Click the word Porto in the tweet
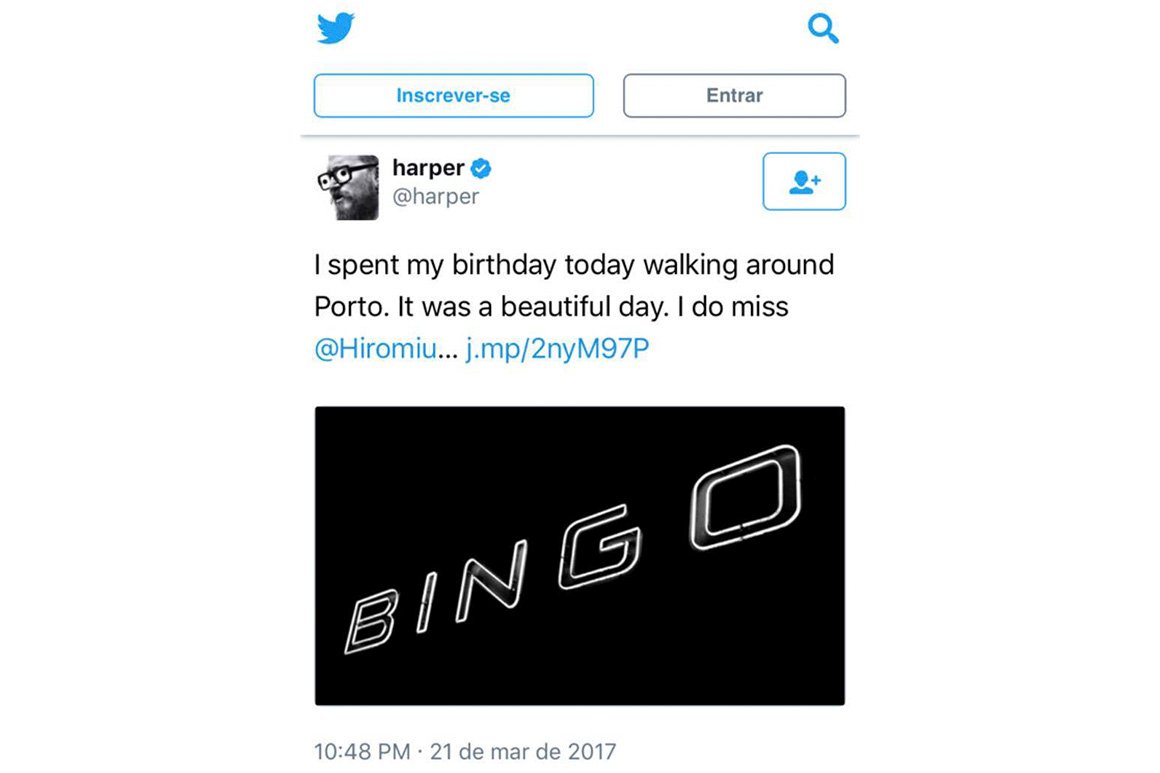The width and height of the screenshot is (1160, 773). pos(351,308)
